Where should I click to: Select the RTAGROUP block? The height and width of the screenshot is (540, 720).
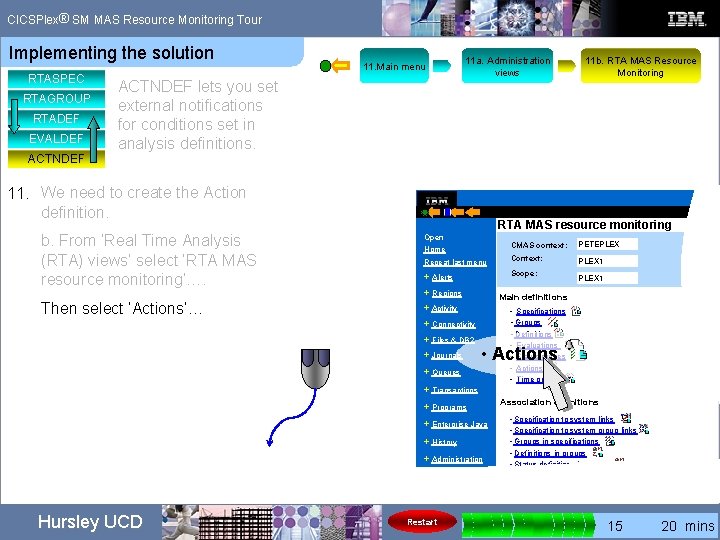56,99
